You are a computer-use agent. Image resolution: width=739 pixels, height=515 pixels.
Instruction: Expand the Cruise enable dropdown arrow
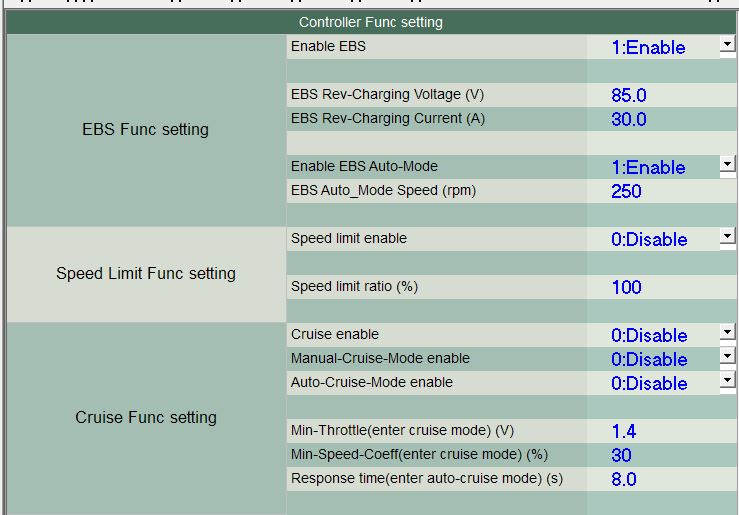pyautogui.click(x=727, y=333)
